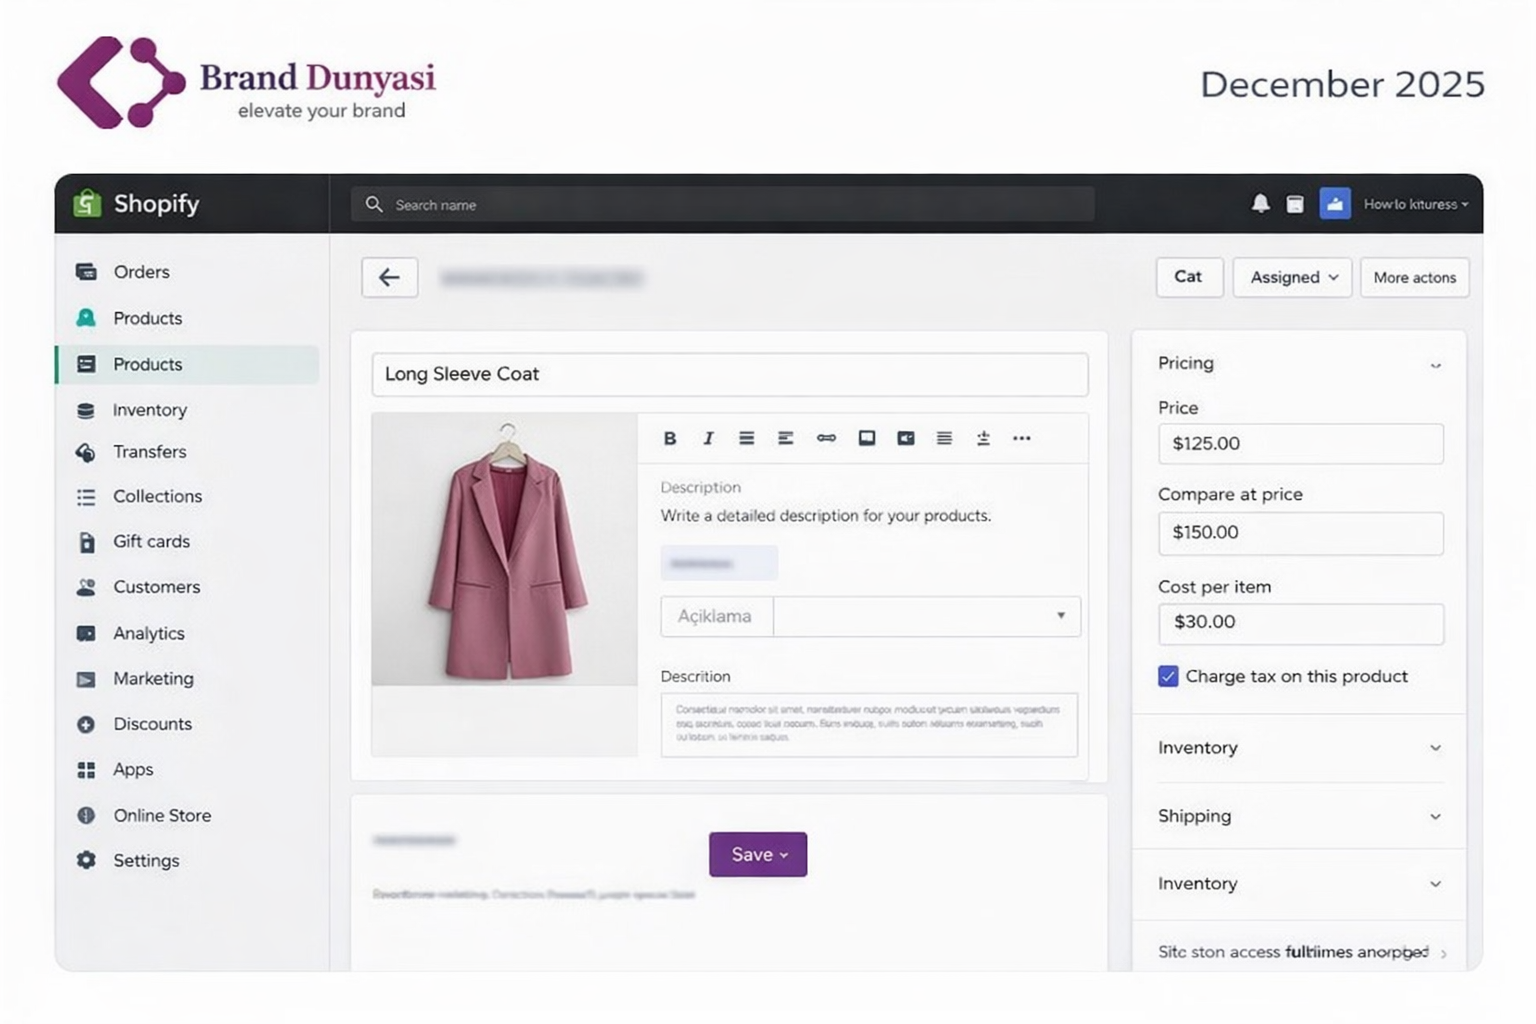Click the back arrow button
The width and height of the screenshot is (1536, 1024).
point(389,278)
